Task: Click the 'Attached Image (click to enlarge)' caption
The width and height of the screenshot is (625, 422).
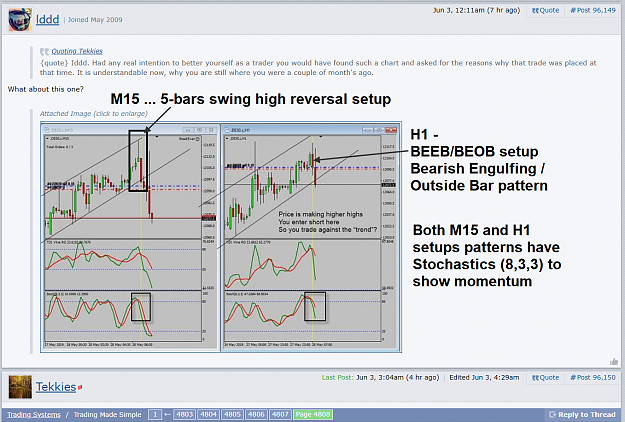Action: coord(94,114)
